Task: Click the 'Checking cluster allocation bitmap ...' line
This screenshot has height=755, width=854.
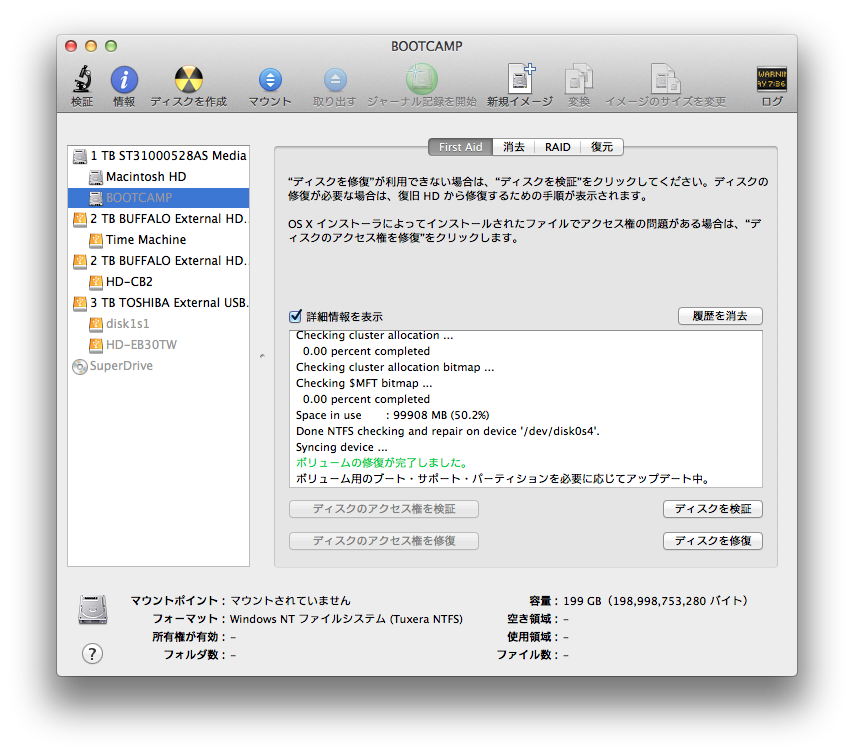Action: click(x=395, y=367)
